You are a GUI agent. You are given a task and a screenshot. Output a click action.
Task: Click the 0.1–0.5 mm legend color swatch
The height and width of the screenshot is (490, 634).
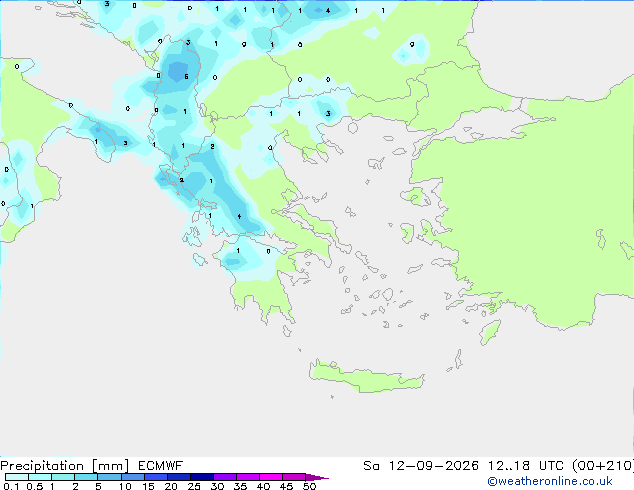tap(17, 477)
